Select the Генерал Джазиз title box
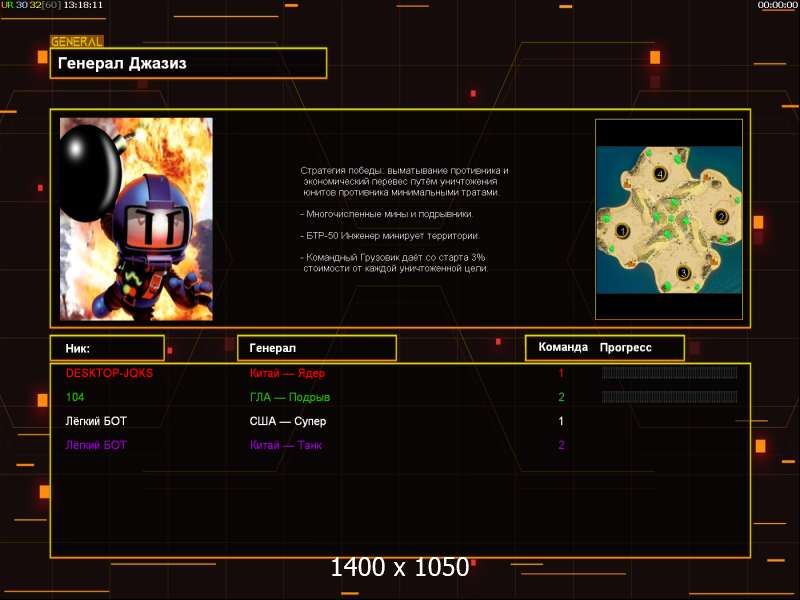The width and height of the screenshot is (800, 600). click(x=188, y=63)
